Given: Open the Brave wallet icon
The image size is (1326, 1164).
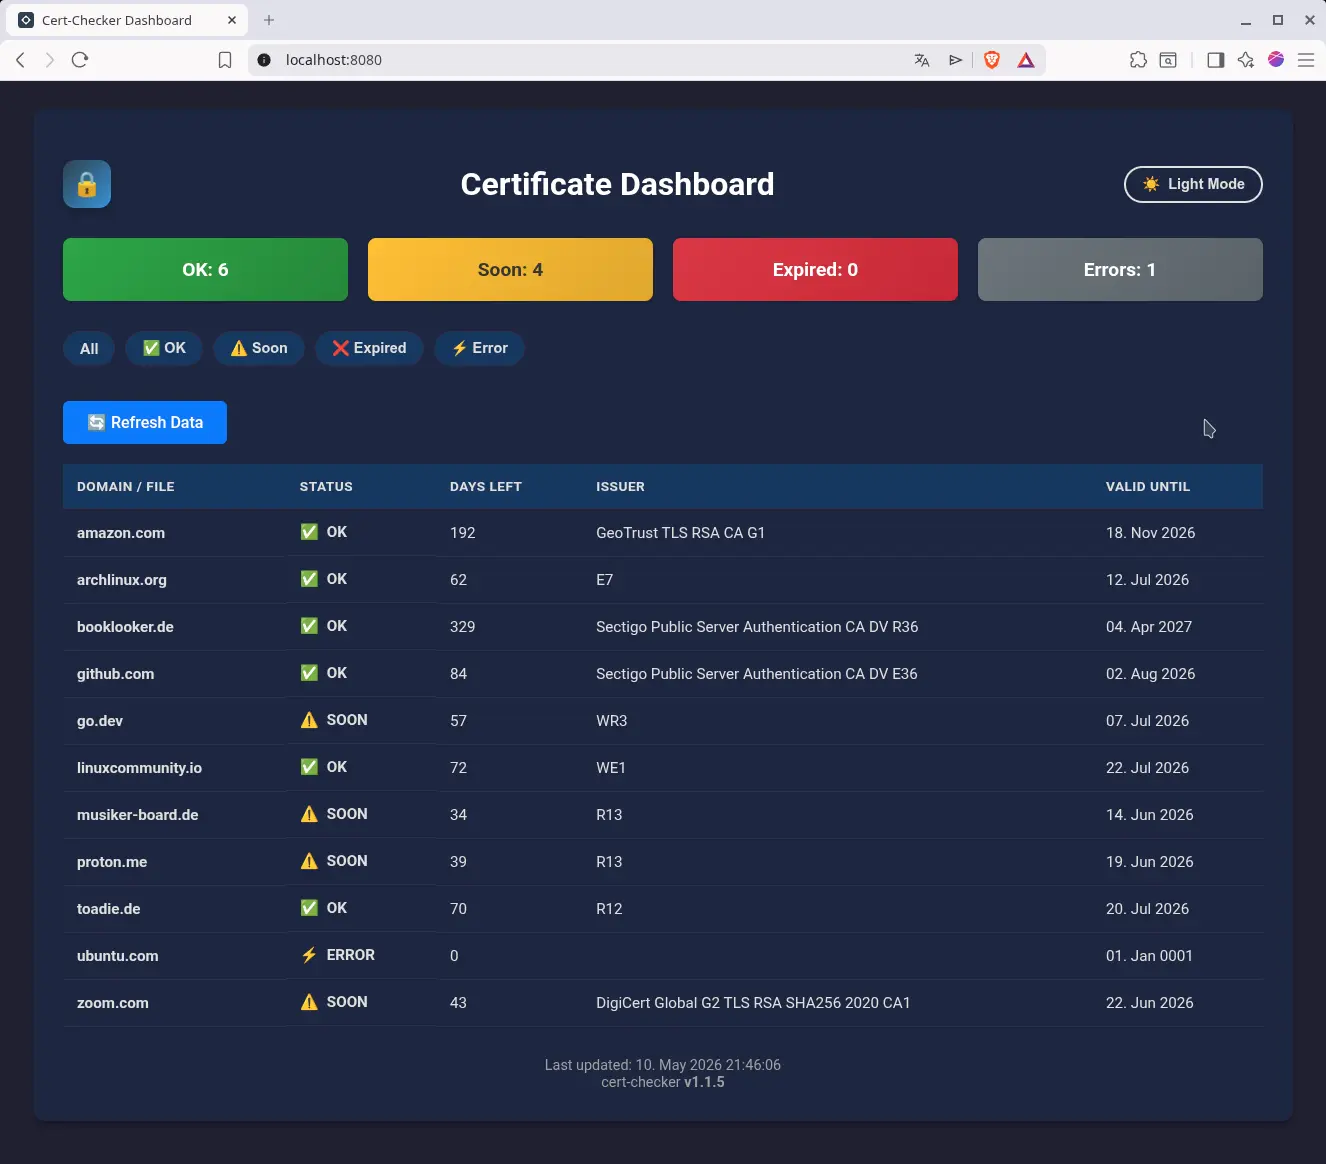Looking at the screenshot, I should pos(1168,60).
